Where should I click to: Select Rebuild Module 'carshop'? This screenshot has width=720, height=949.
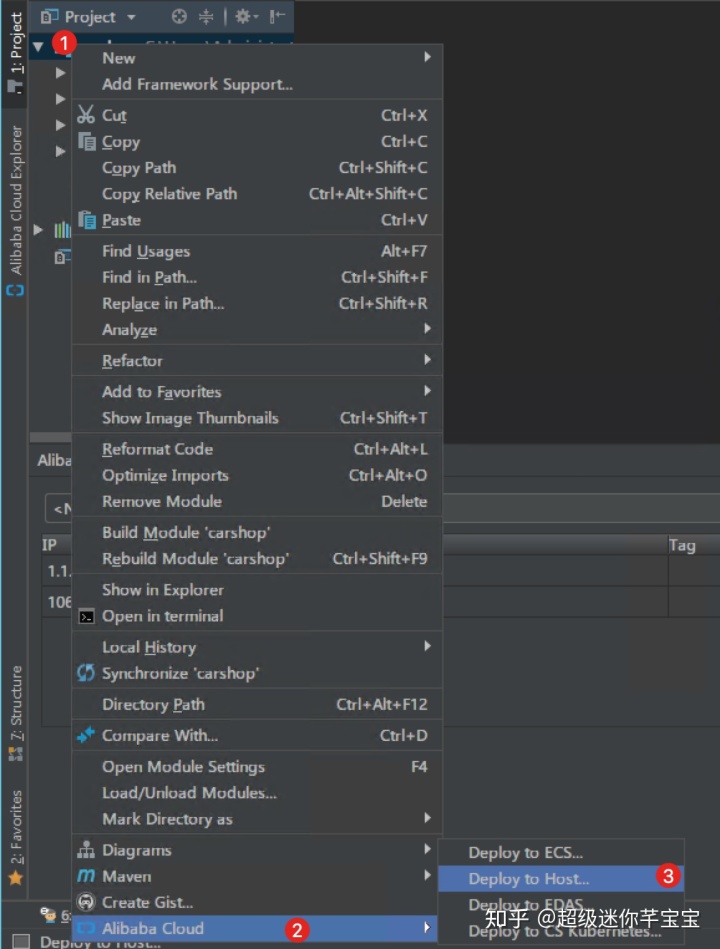point(257,559)
